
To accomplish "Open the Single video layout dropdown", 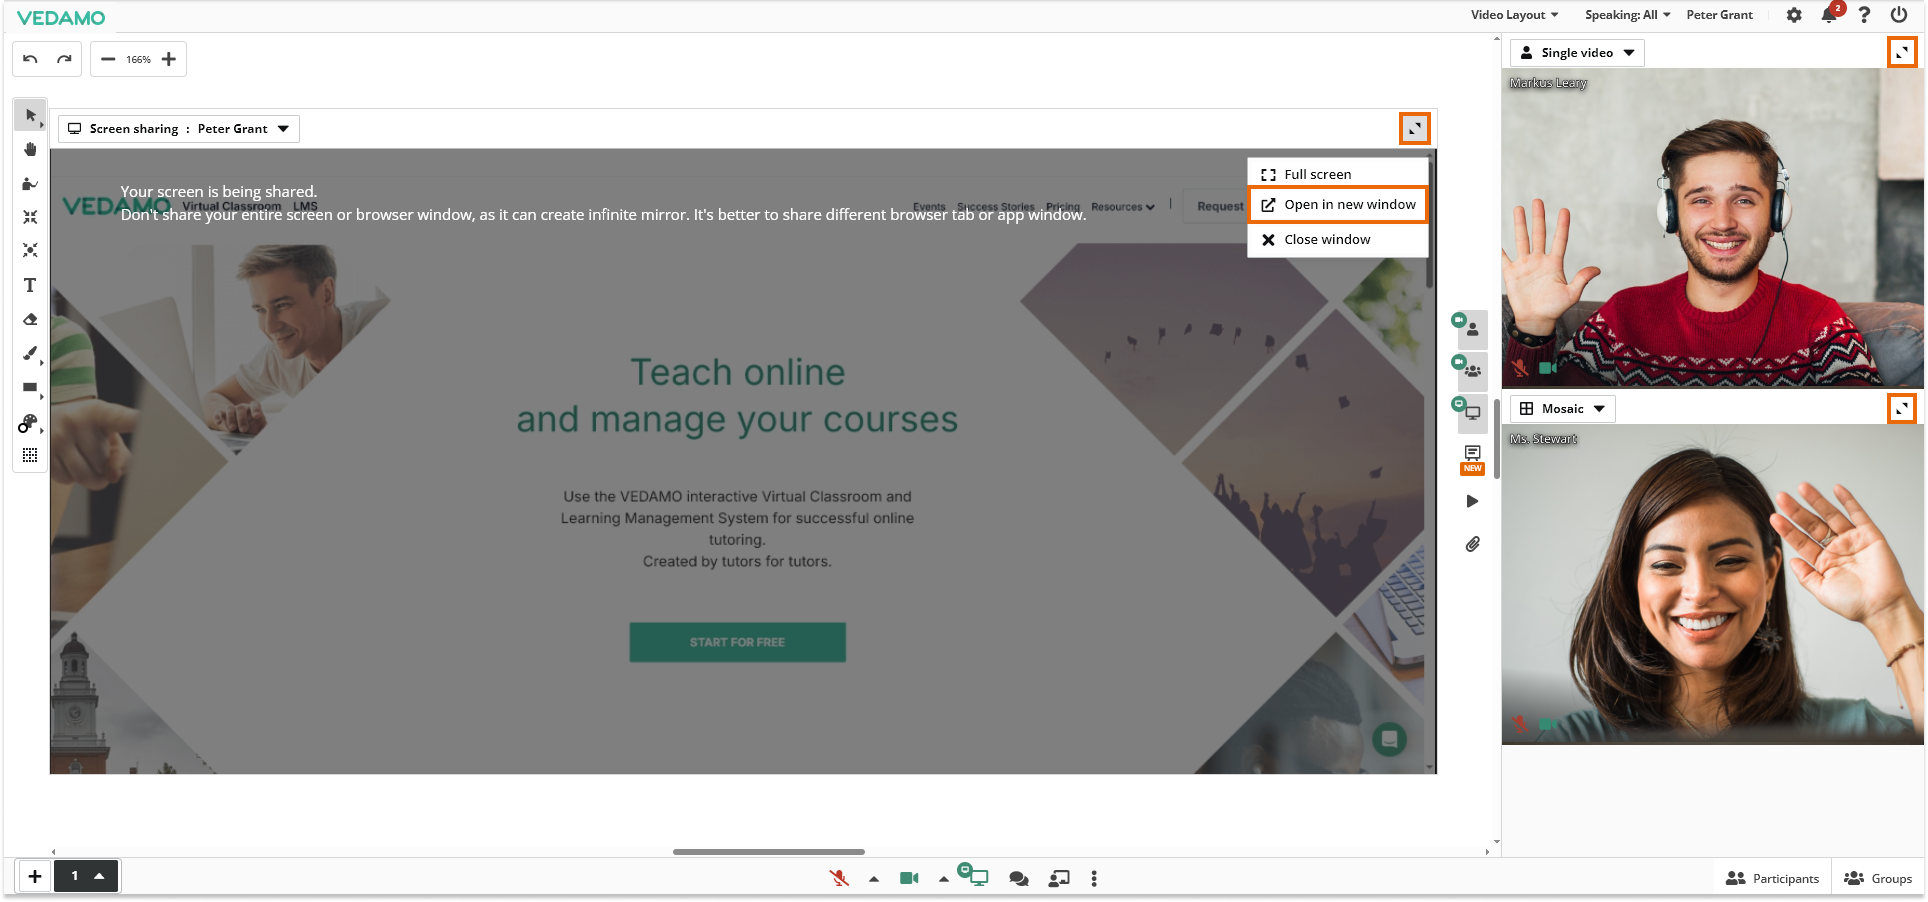I will (1577, 53).
